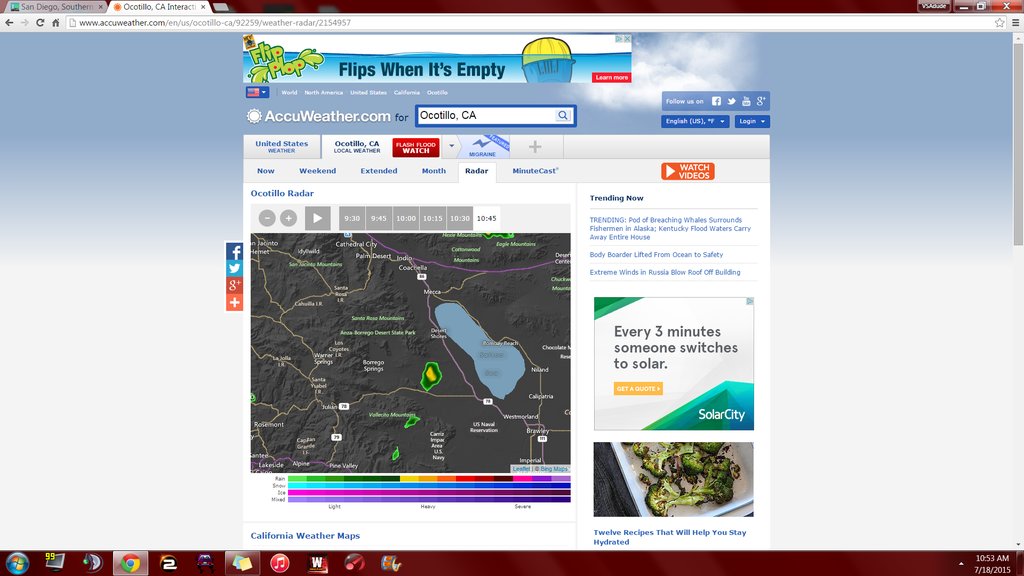Open the Weekend forecast tab
The height and width of the screenshot is (576, 1024).
click(x=317, y=171)
